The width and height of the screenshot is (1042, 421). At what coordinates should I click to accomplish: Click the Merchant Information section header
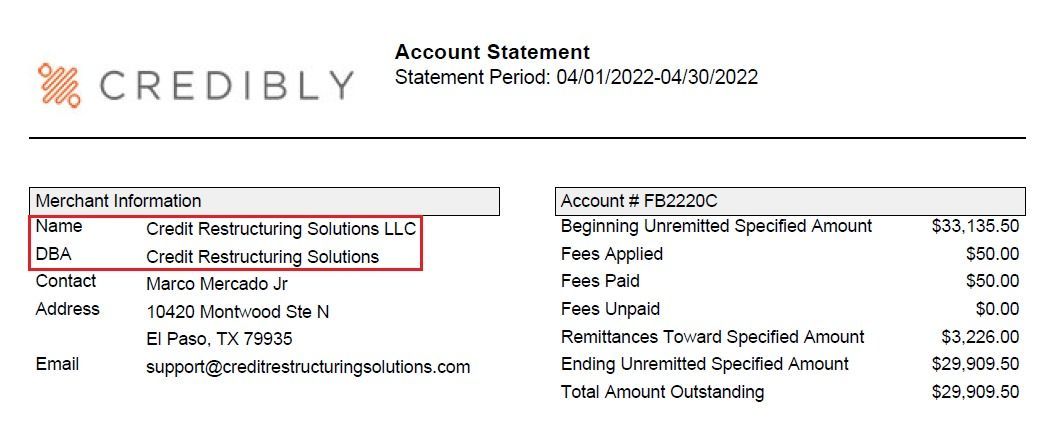[x=119, y=201]
